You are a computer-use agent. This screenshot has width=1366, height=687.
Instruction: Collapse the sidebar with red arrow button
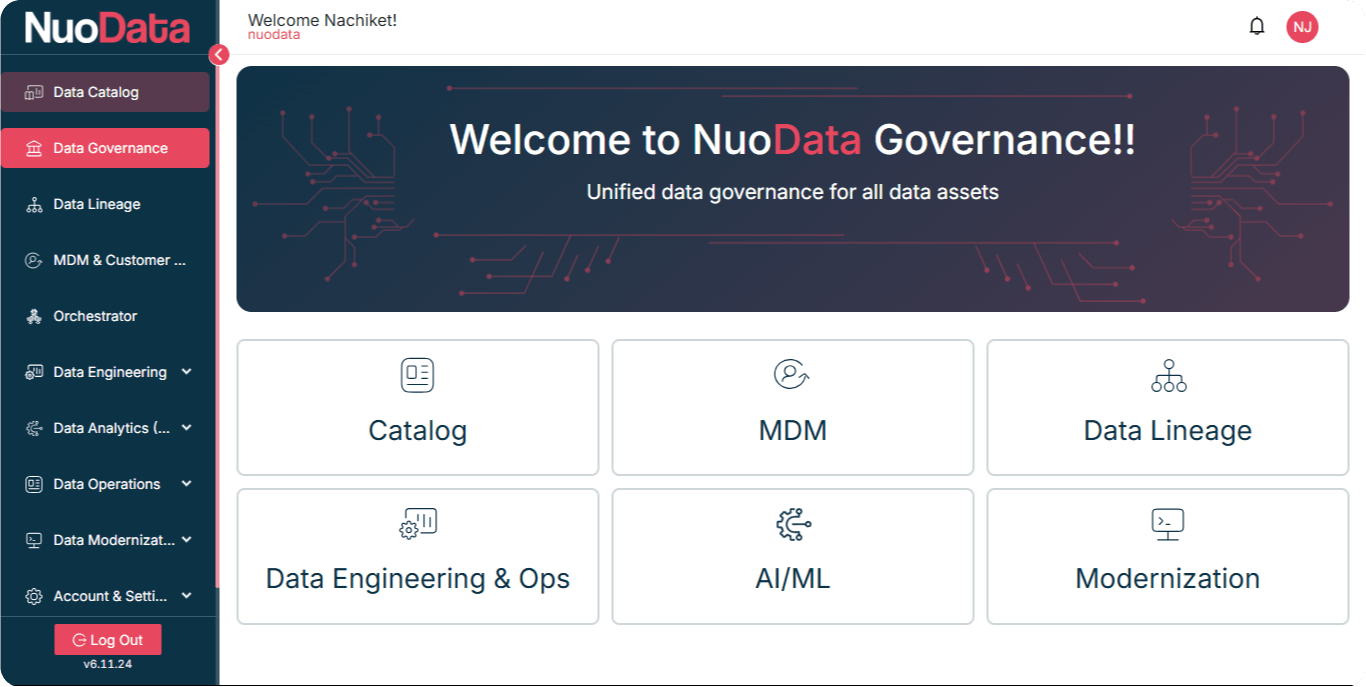pos(219,55)
